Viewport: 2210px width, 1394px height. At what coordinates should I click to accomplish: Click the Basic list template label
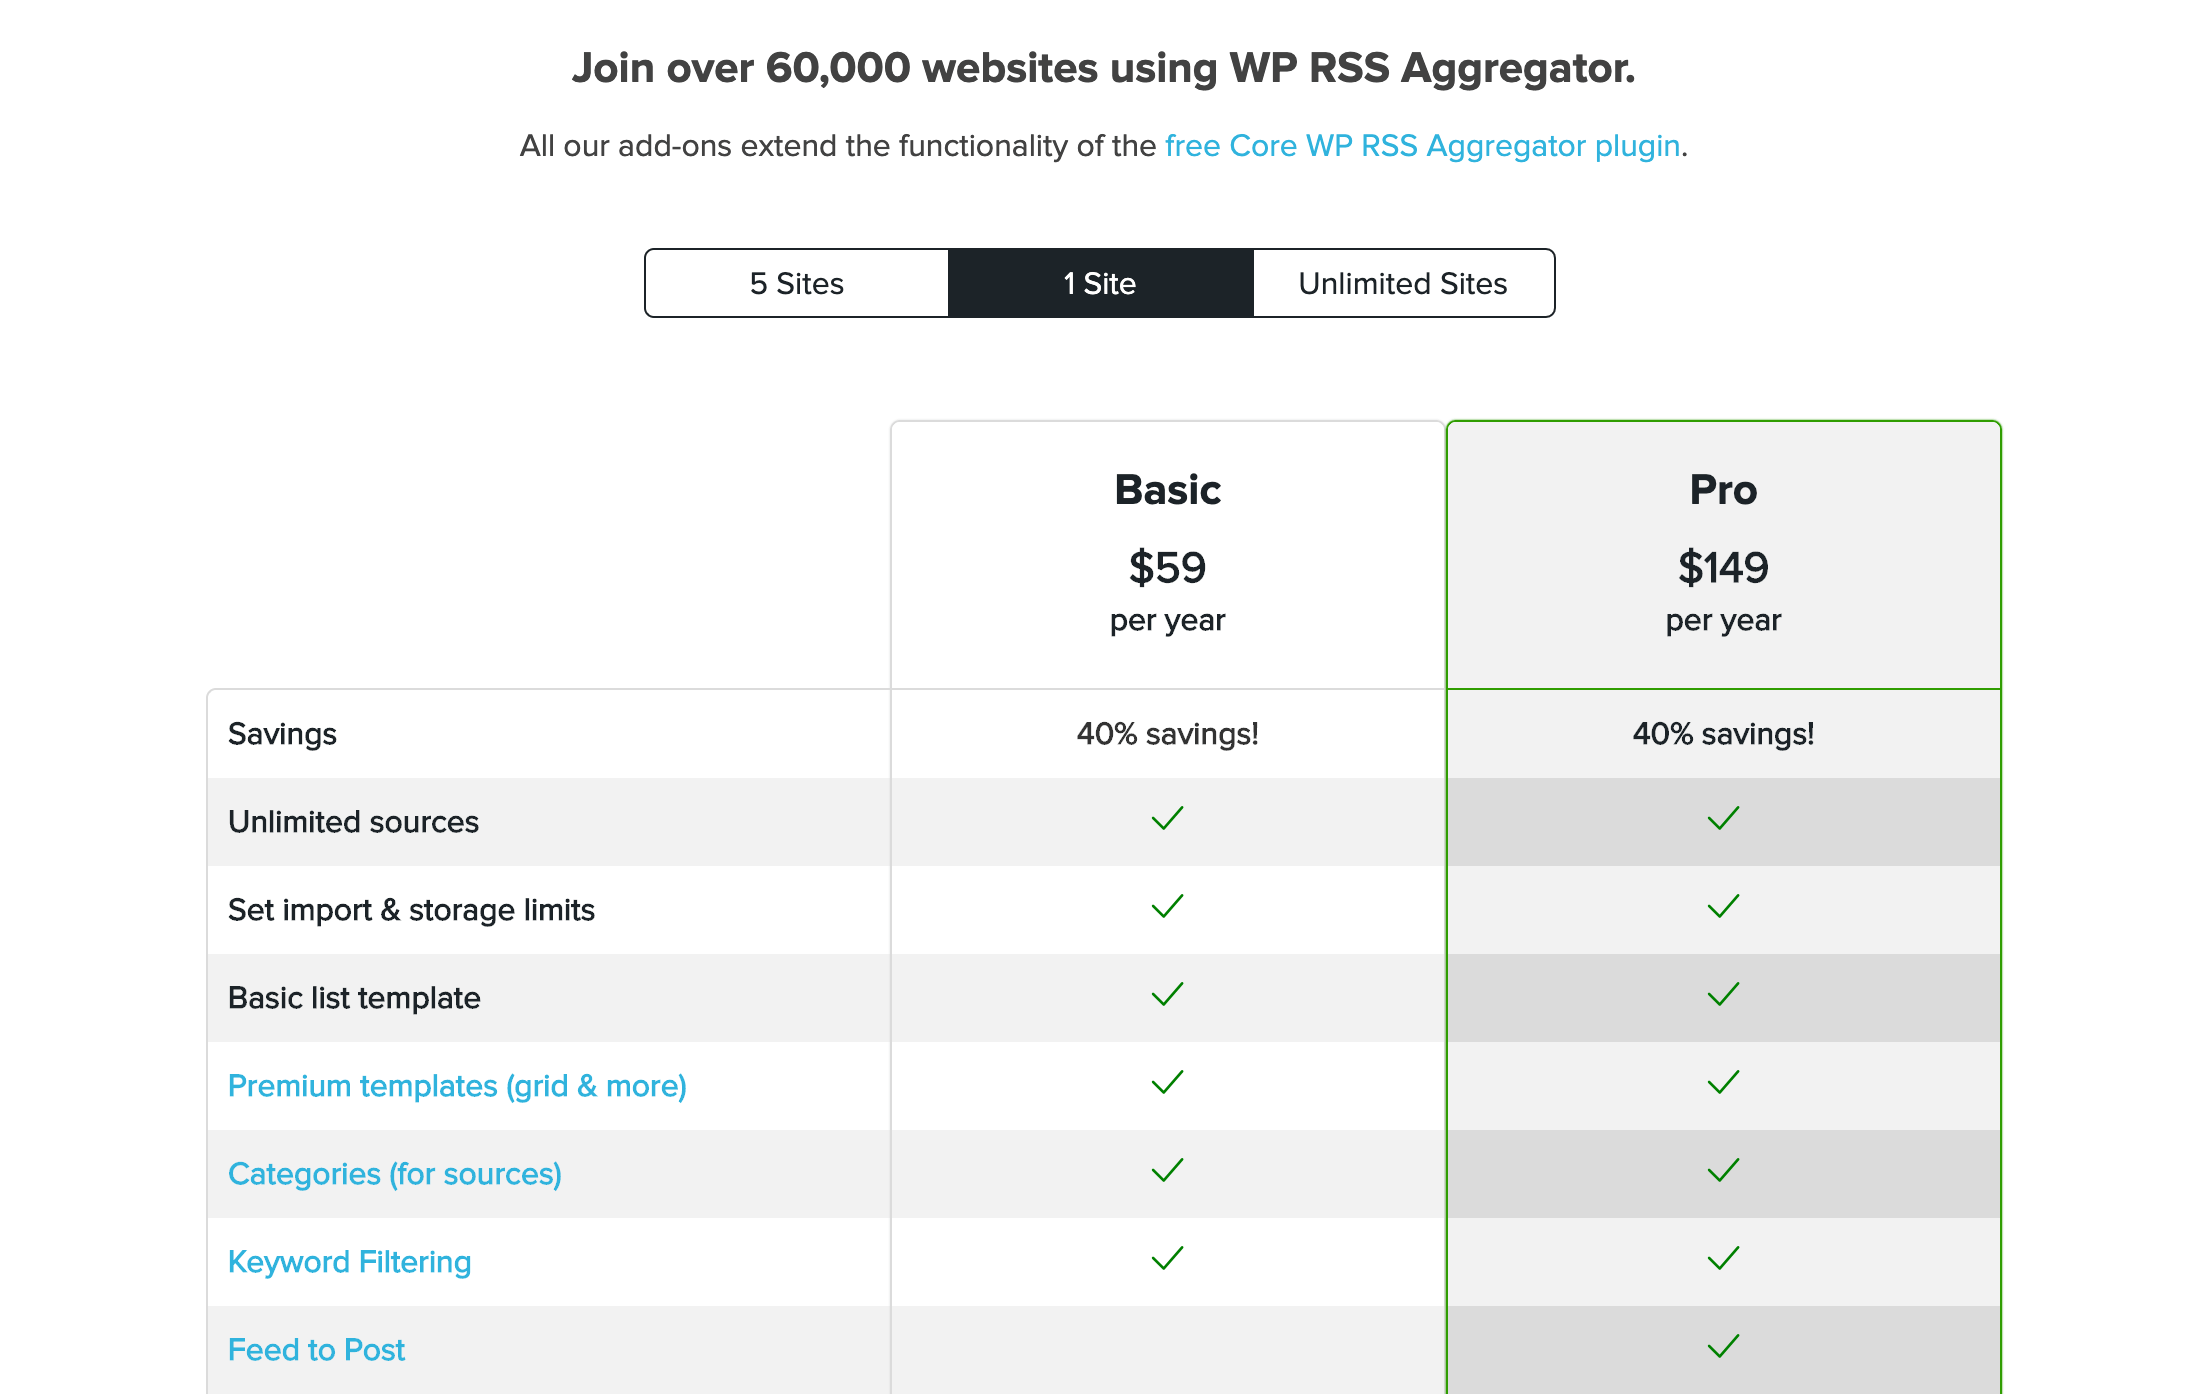[354, 998]
